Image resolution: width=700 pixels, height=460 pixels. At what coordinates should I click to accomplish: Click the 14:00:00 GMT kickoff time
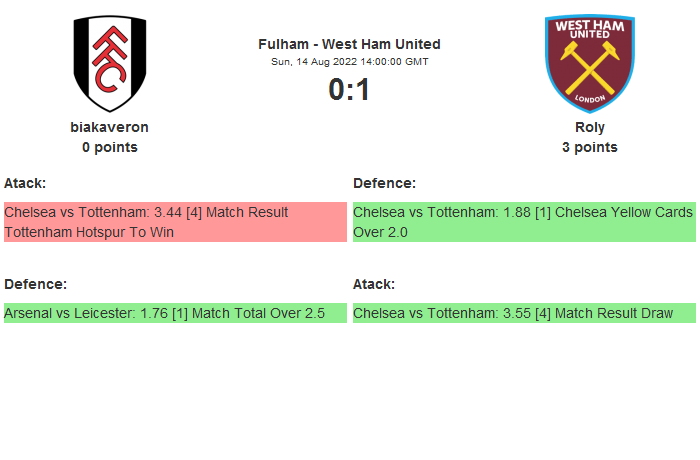394,62
